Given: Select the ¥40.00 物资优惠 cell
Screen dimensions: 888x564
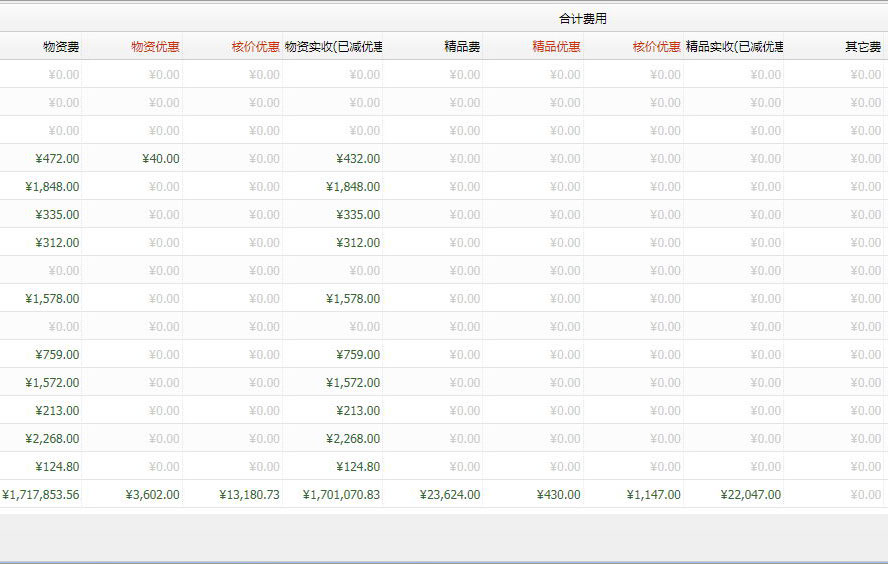Looking at the screenshot, I should (160, 159).
